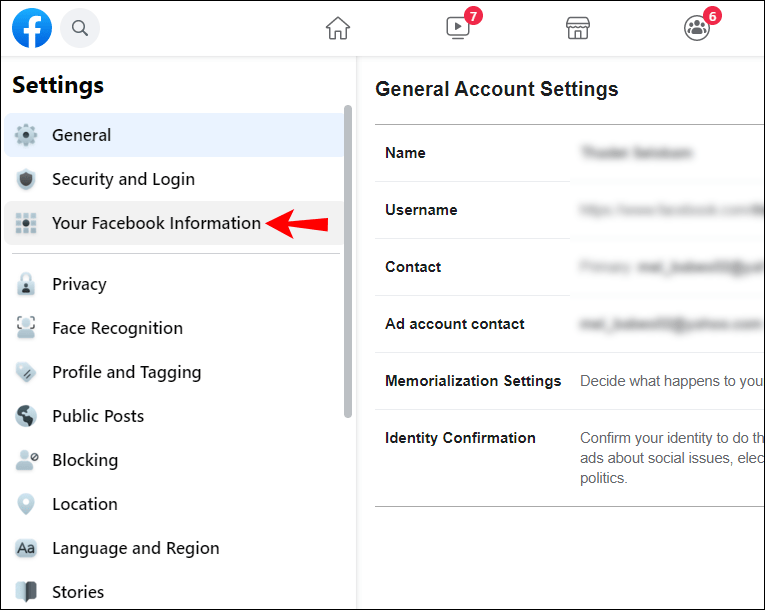The height and width of the screenshot is (610, 765).
Task: Open Security and Login settings
Action: pos(174,179)
